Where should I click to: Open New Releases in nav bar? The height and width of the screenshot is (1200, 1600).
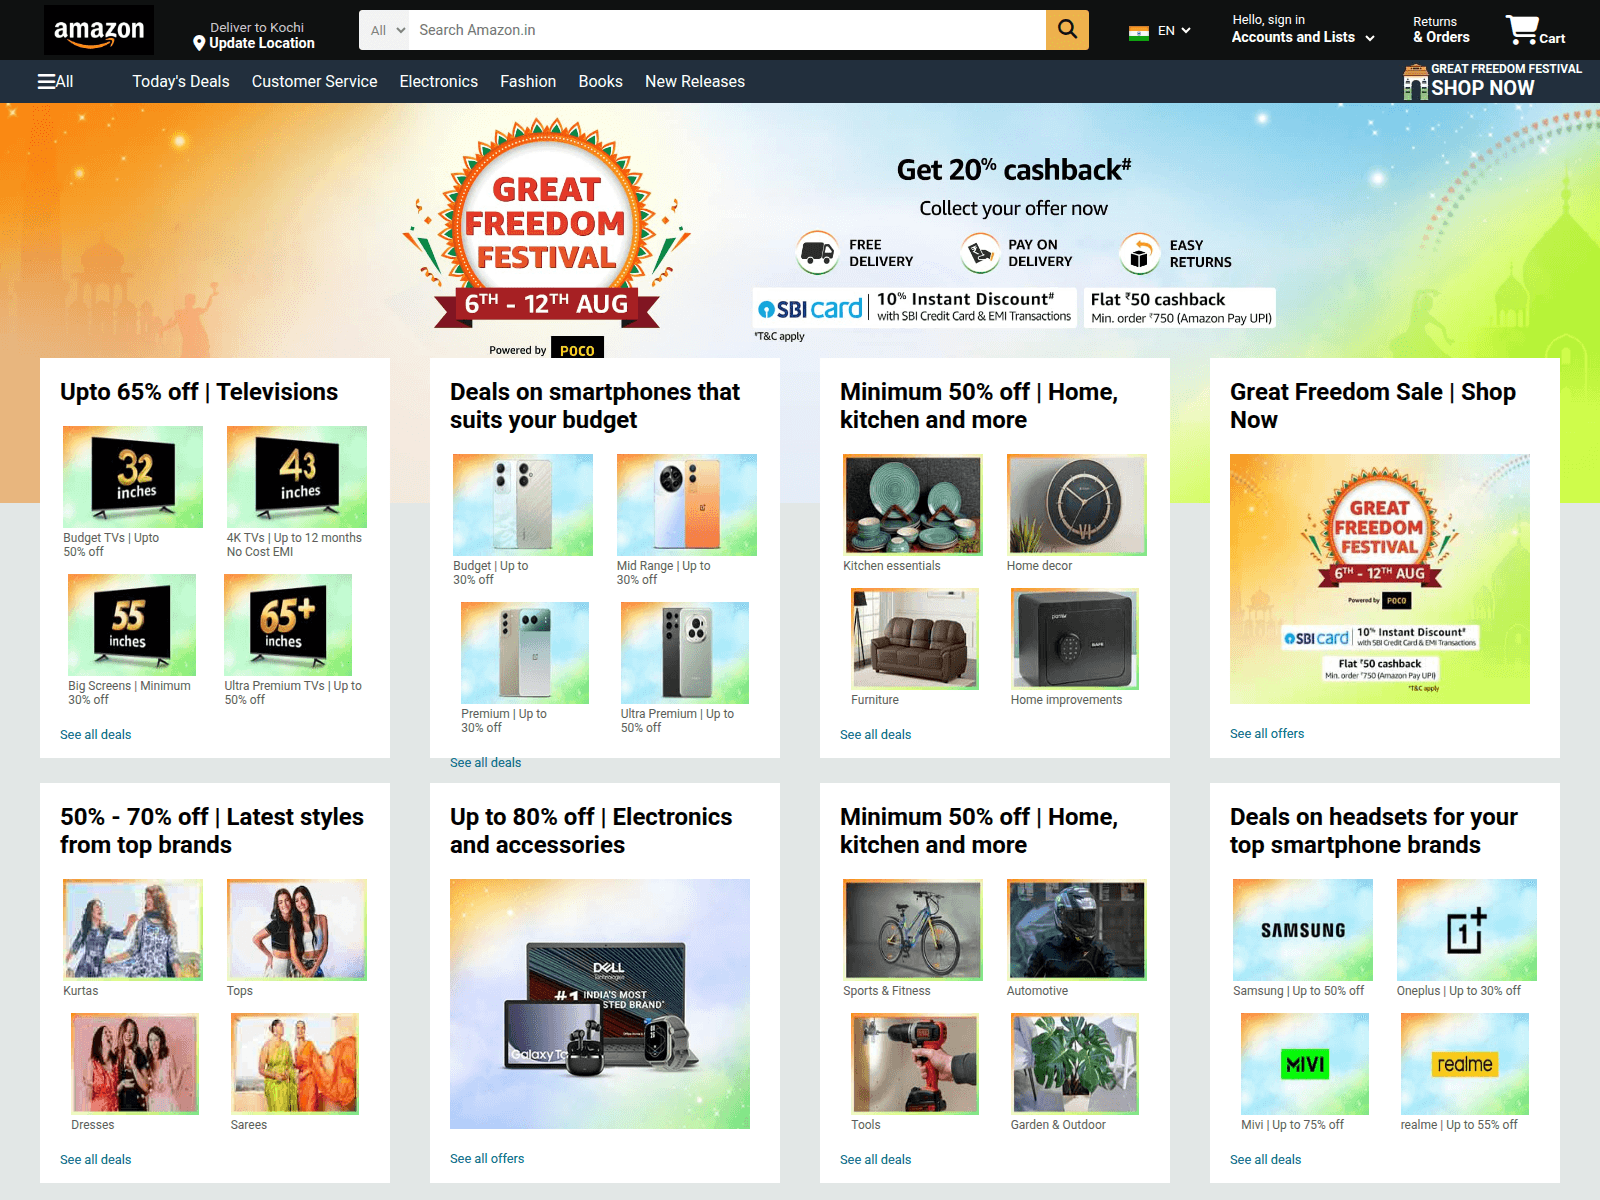695,82
